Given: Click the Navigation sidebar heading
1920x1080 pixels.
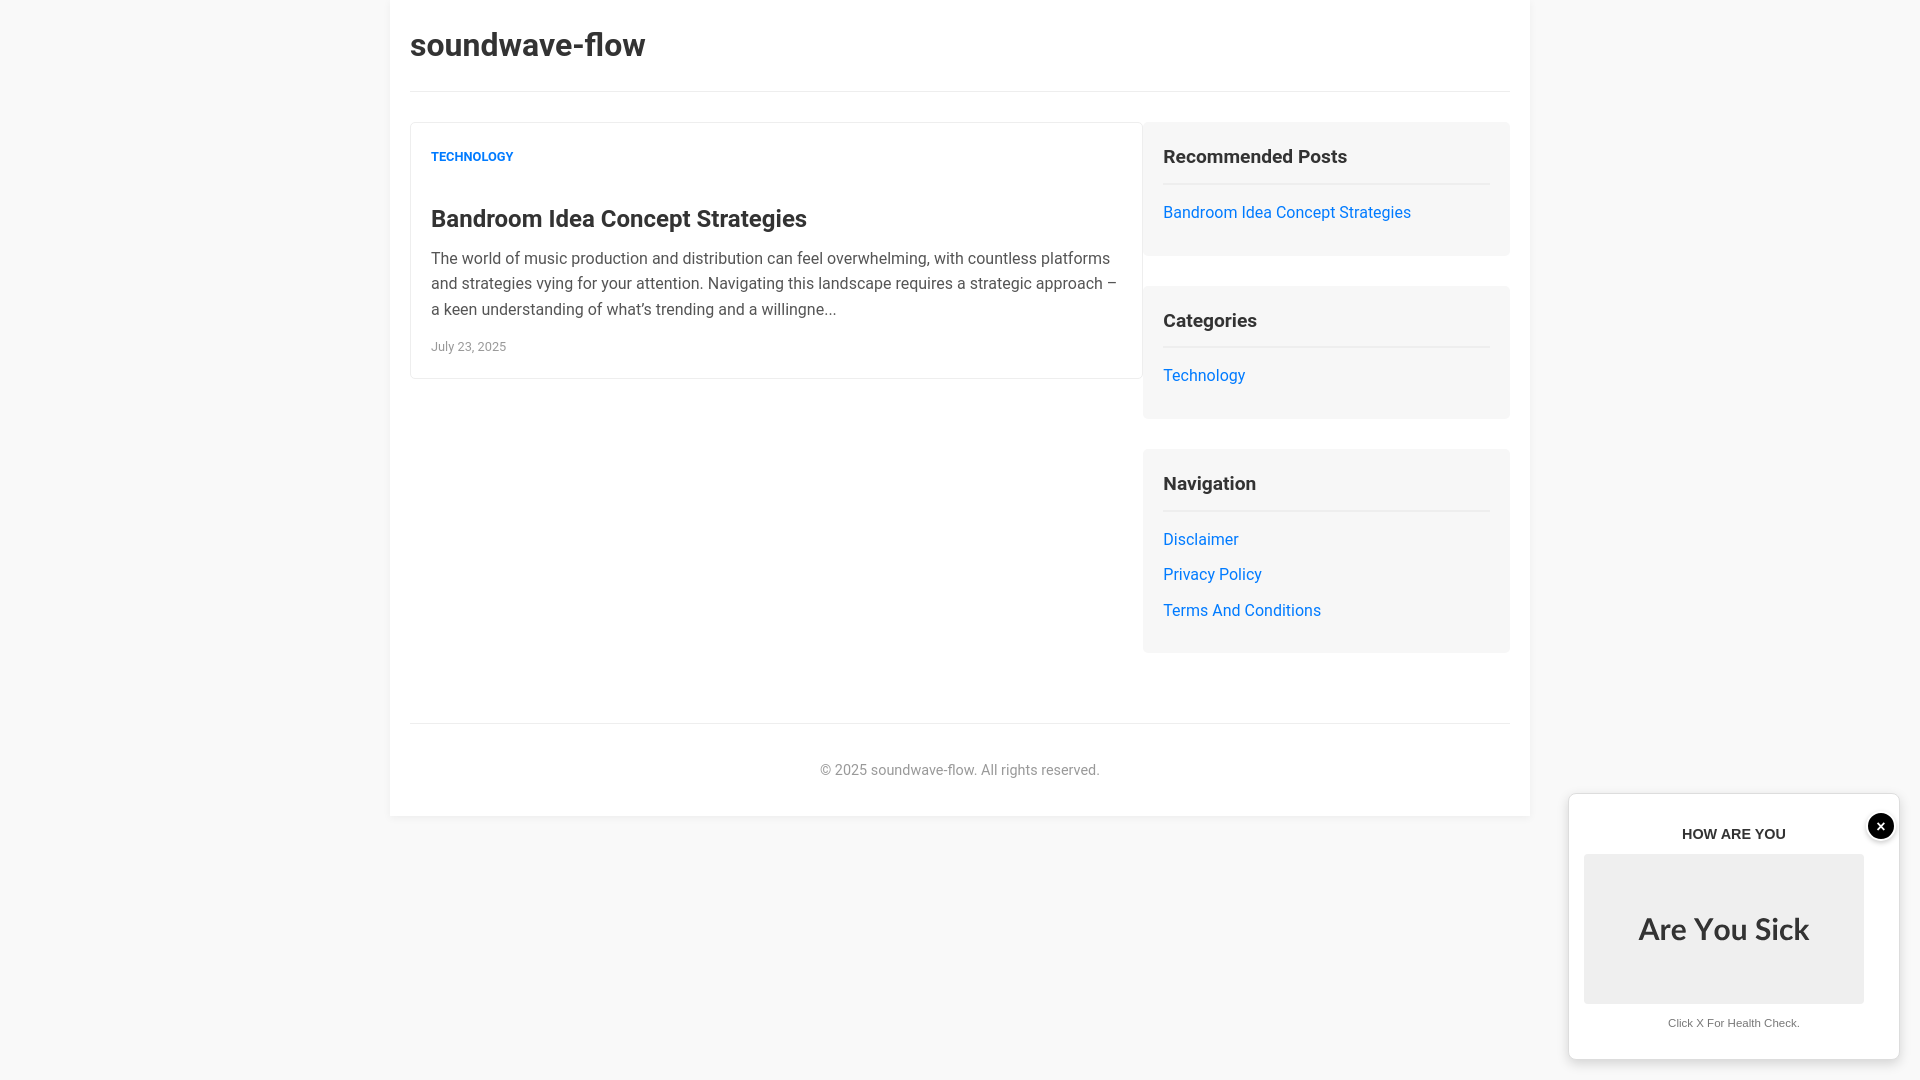Looking at the screenshot, I should [x=1210, y=484].
